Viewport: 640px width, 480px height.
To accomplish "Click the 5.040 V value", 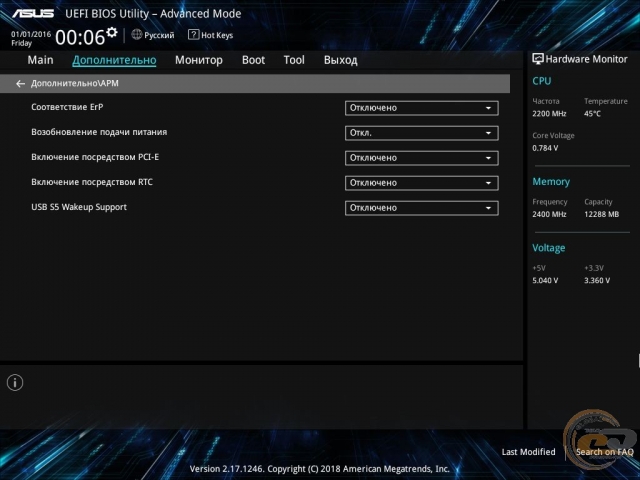I will pos(545,281).
